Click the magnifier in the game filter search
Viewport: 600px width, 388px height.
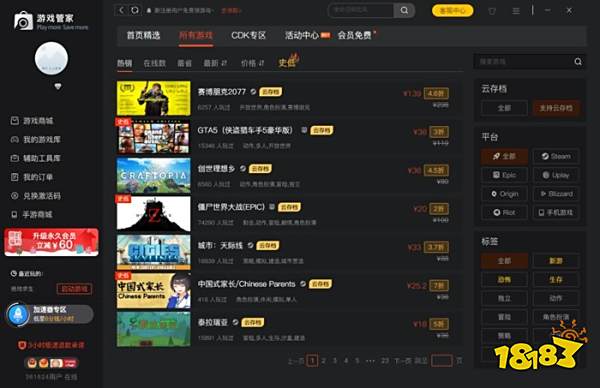click(x=578, y=62)
